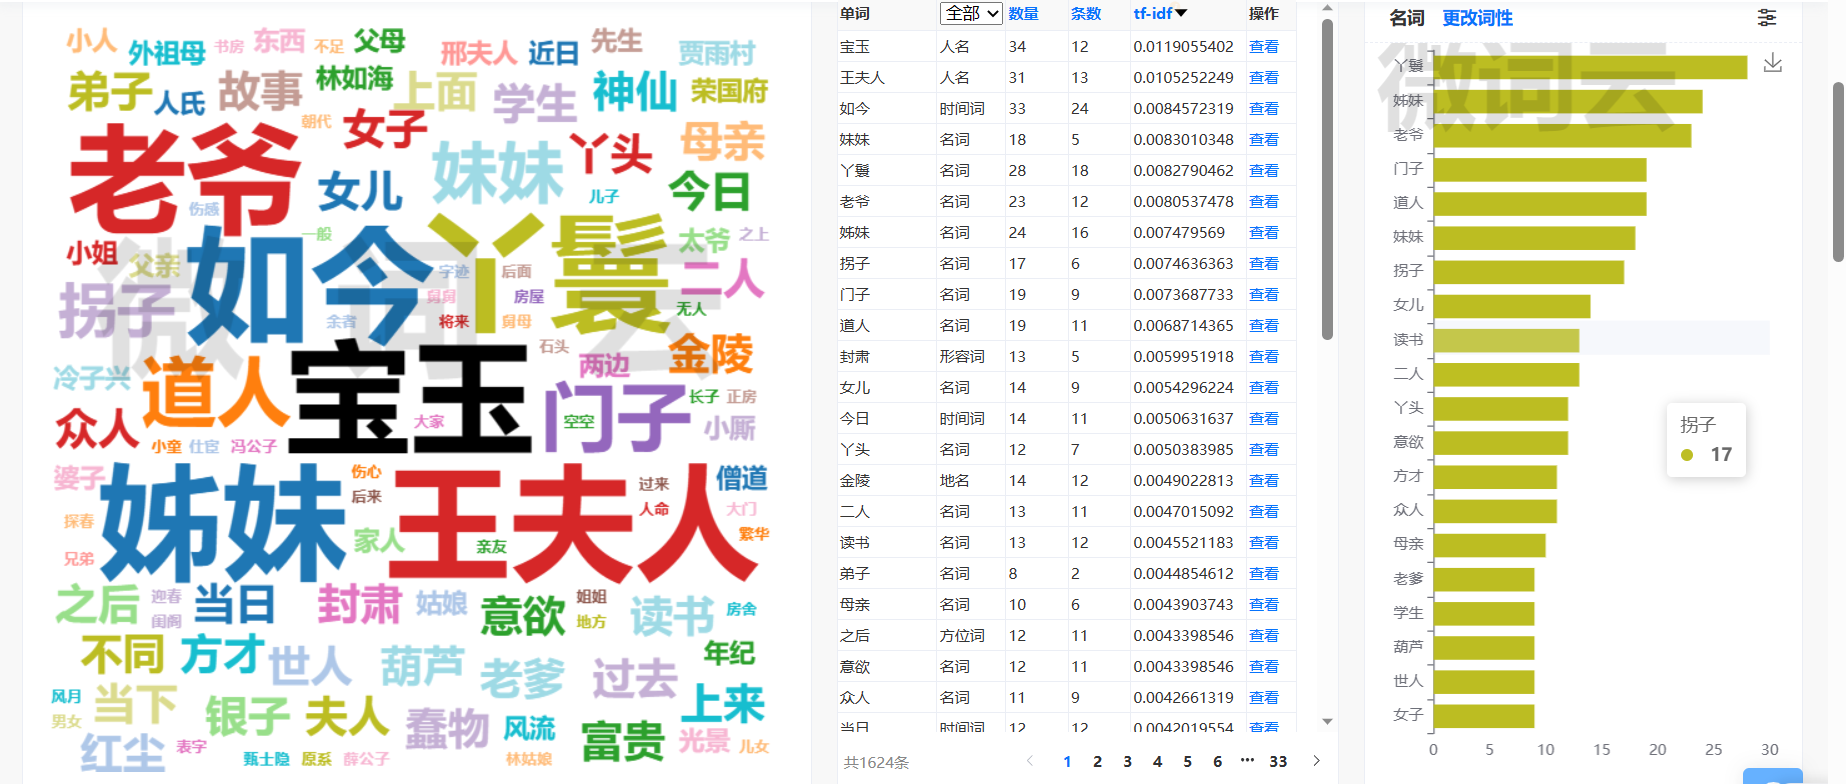
Task: Click the red word 老爷 in word cloud
Action: [185, 178]
